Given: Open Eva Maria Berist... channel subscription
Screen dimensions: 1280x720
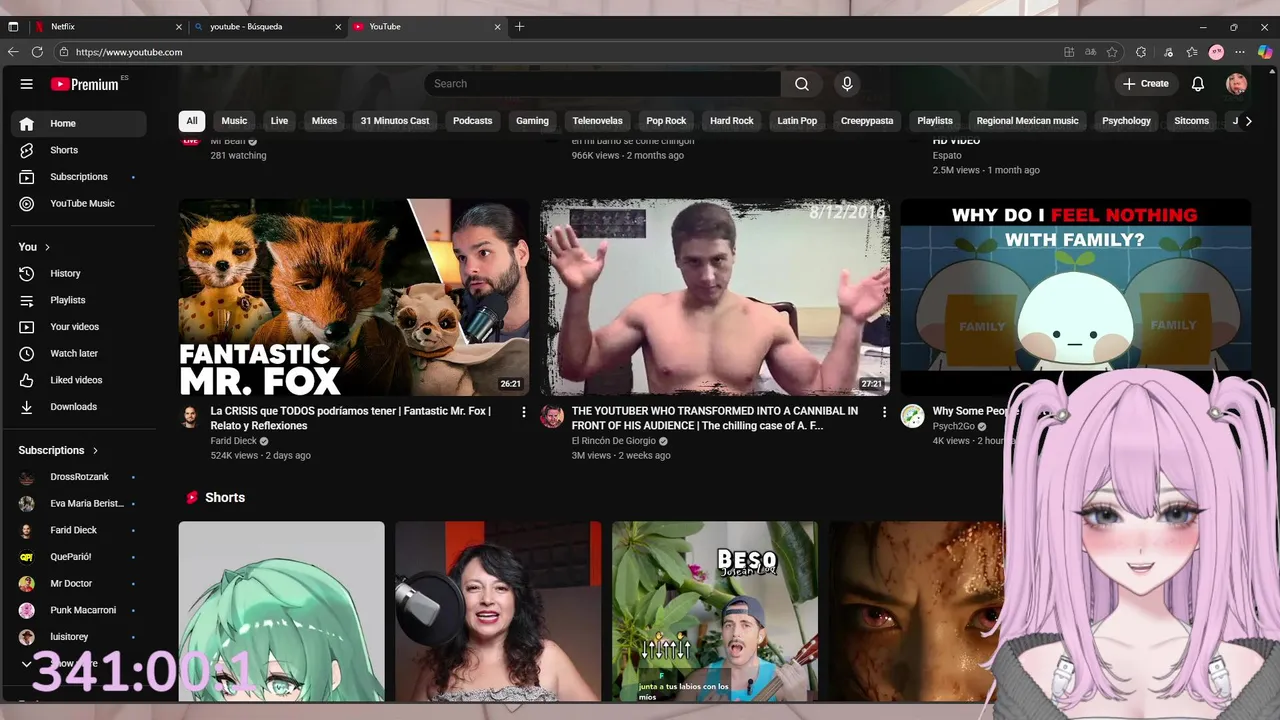Looking at the screenshot, I should click(79, 504).
